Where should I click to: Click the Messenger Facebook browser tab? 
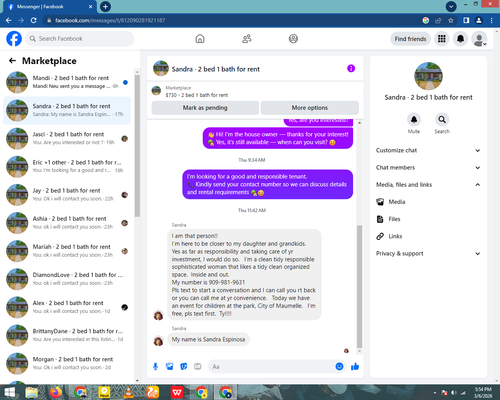coord(49,7)
